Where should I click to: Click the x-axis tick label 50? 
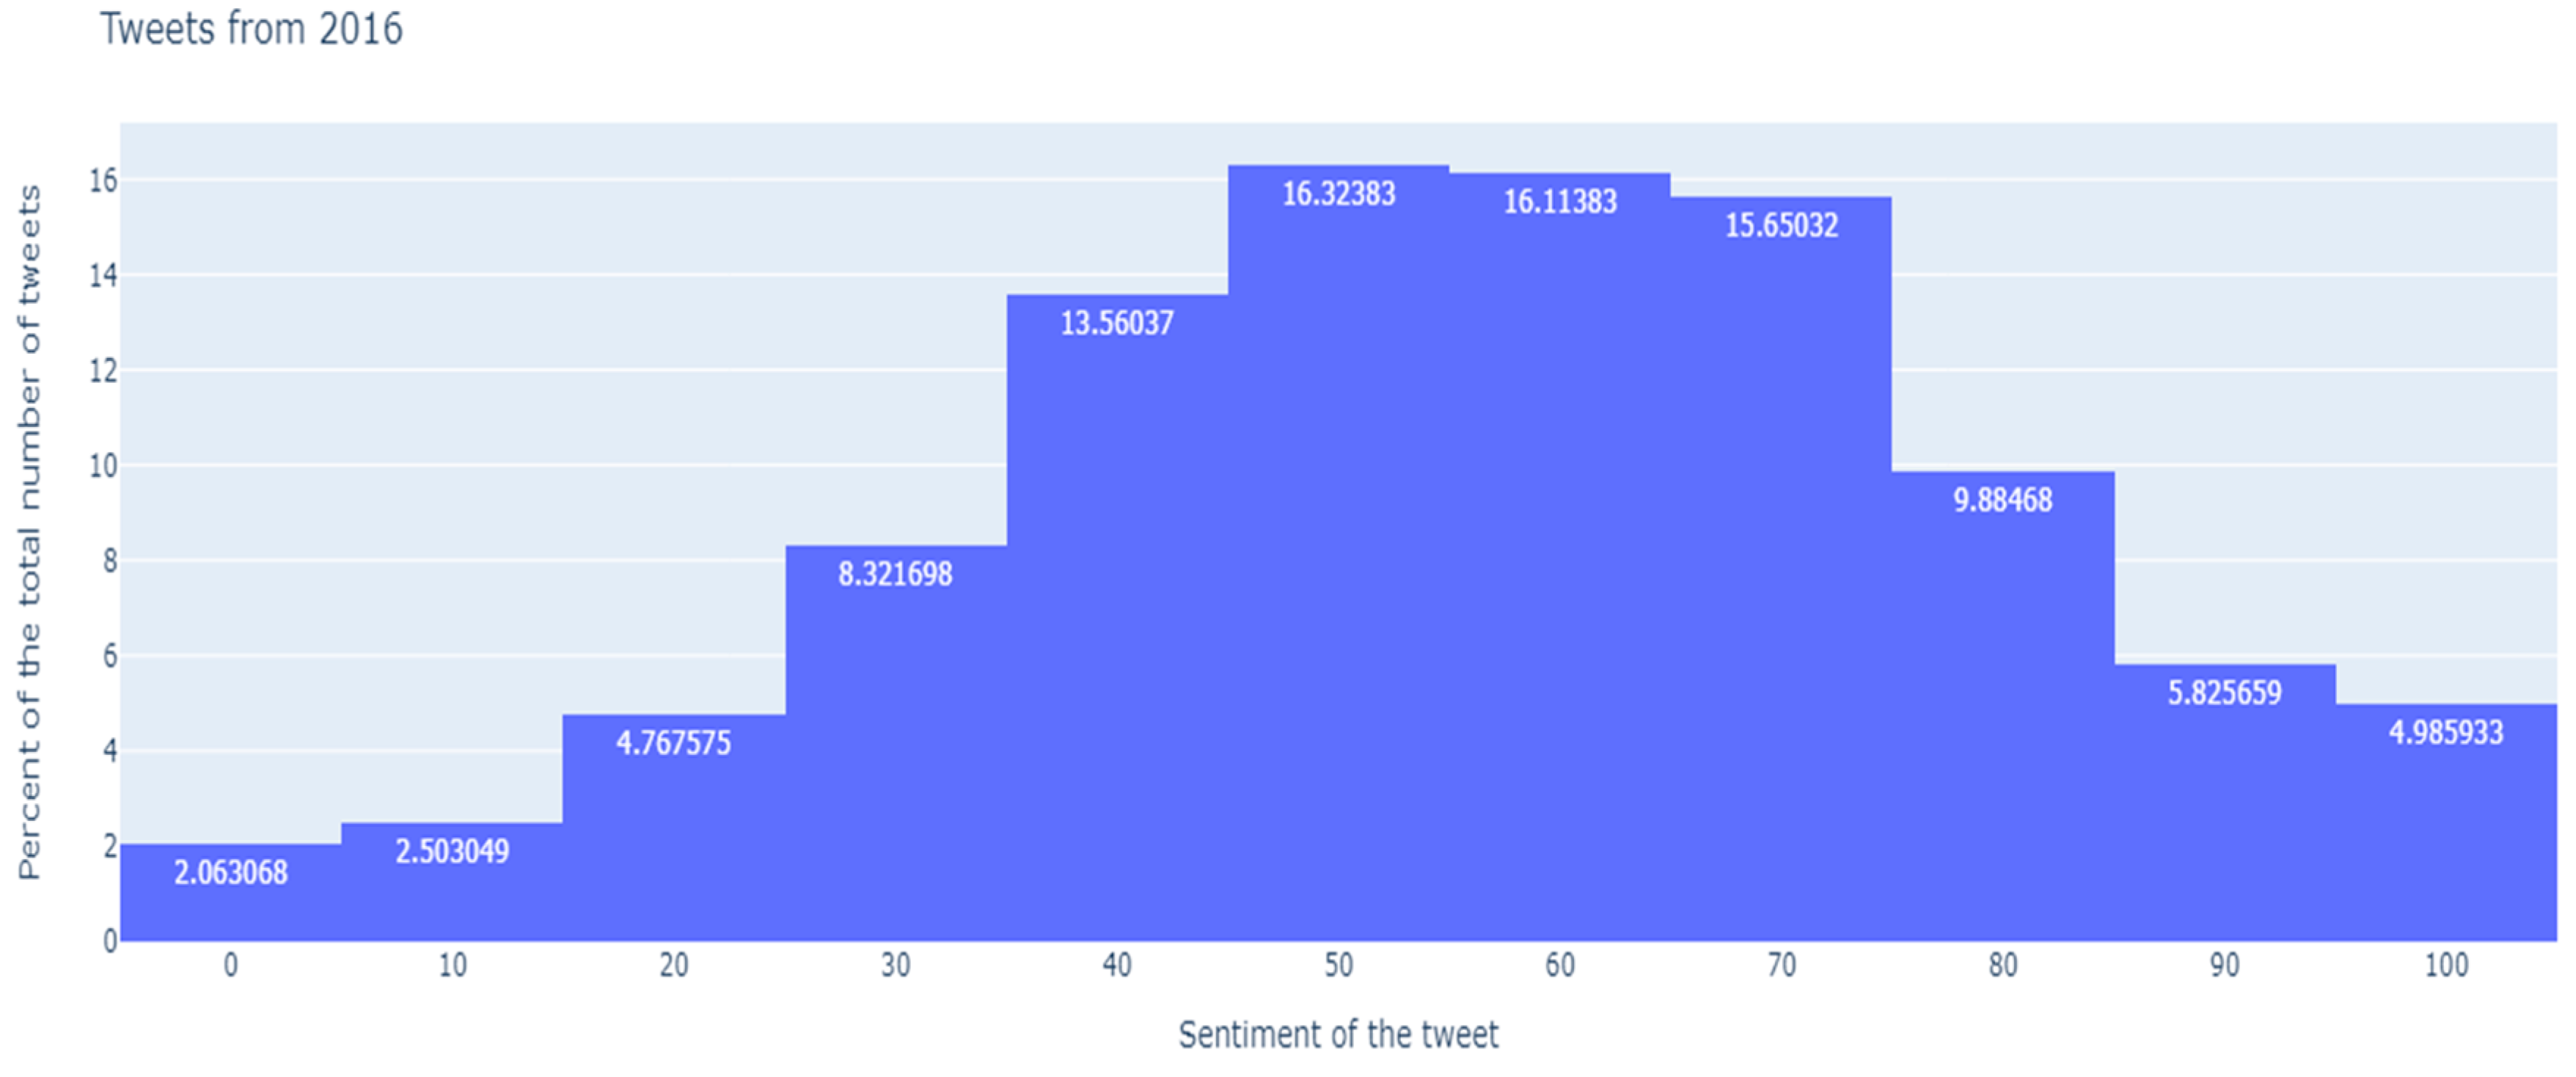[x=1338, y=965]
